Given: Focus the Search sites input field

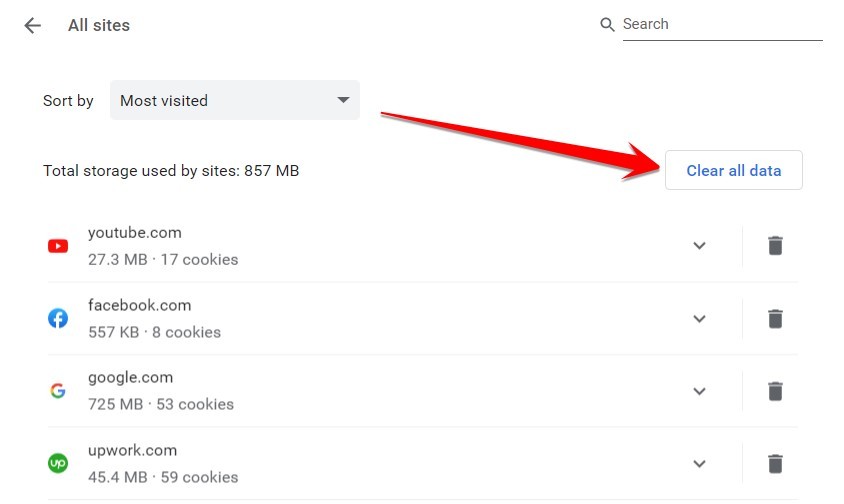Looking at the screenshot, I should pos(722,25).
